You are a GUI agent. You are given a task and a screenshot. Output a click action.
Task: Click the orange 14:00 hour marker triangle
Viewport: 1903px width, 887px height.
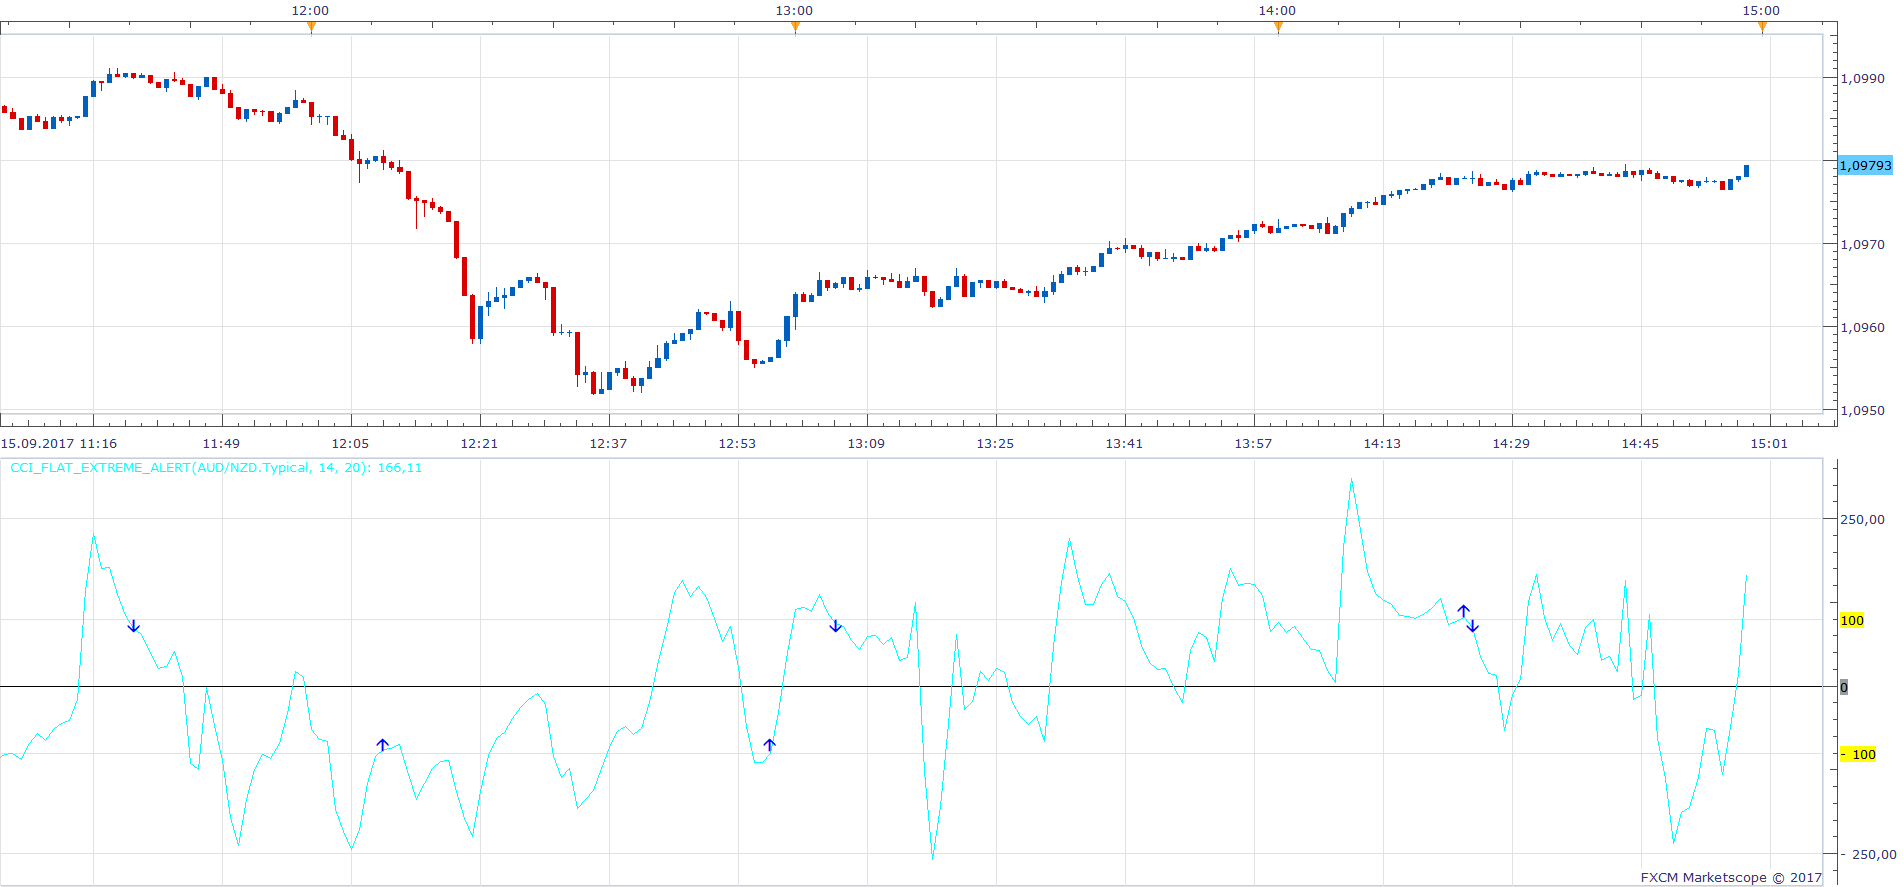1278,28
